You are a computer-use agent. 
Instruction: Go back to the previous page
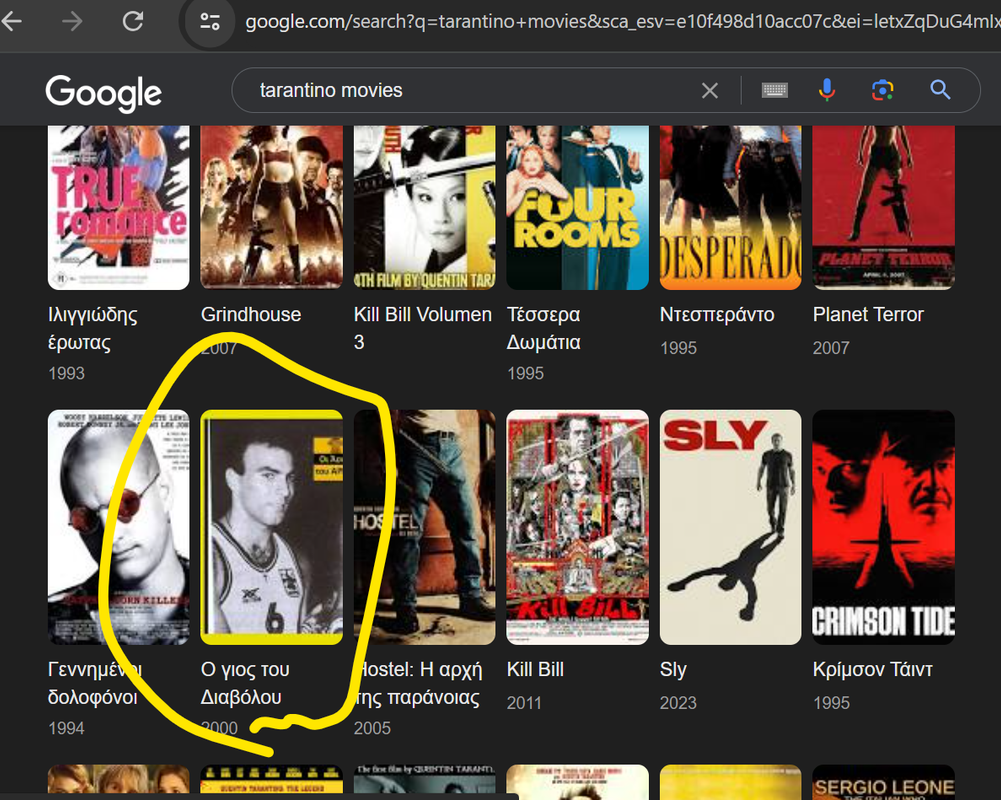coord(11,22)
